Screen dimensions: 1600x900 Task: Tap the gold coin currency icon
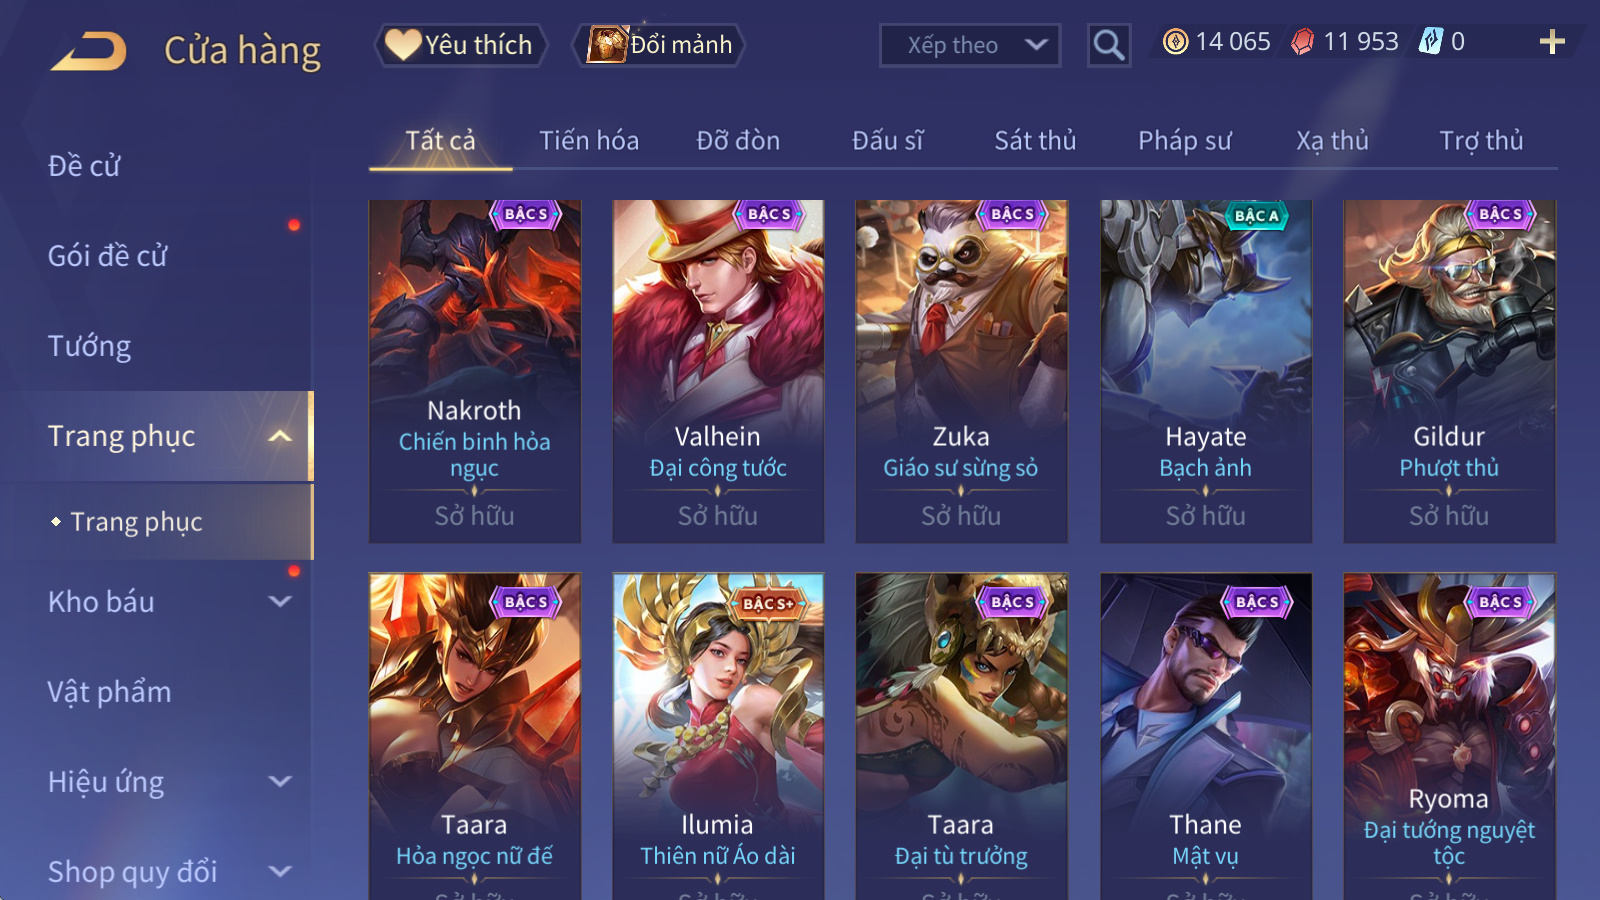1176,42
